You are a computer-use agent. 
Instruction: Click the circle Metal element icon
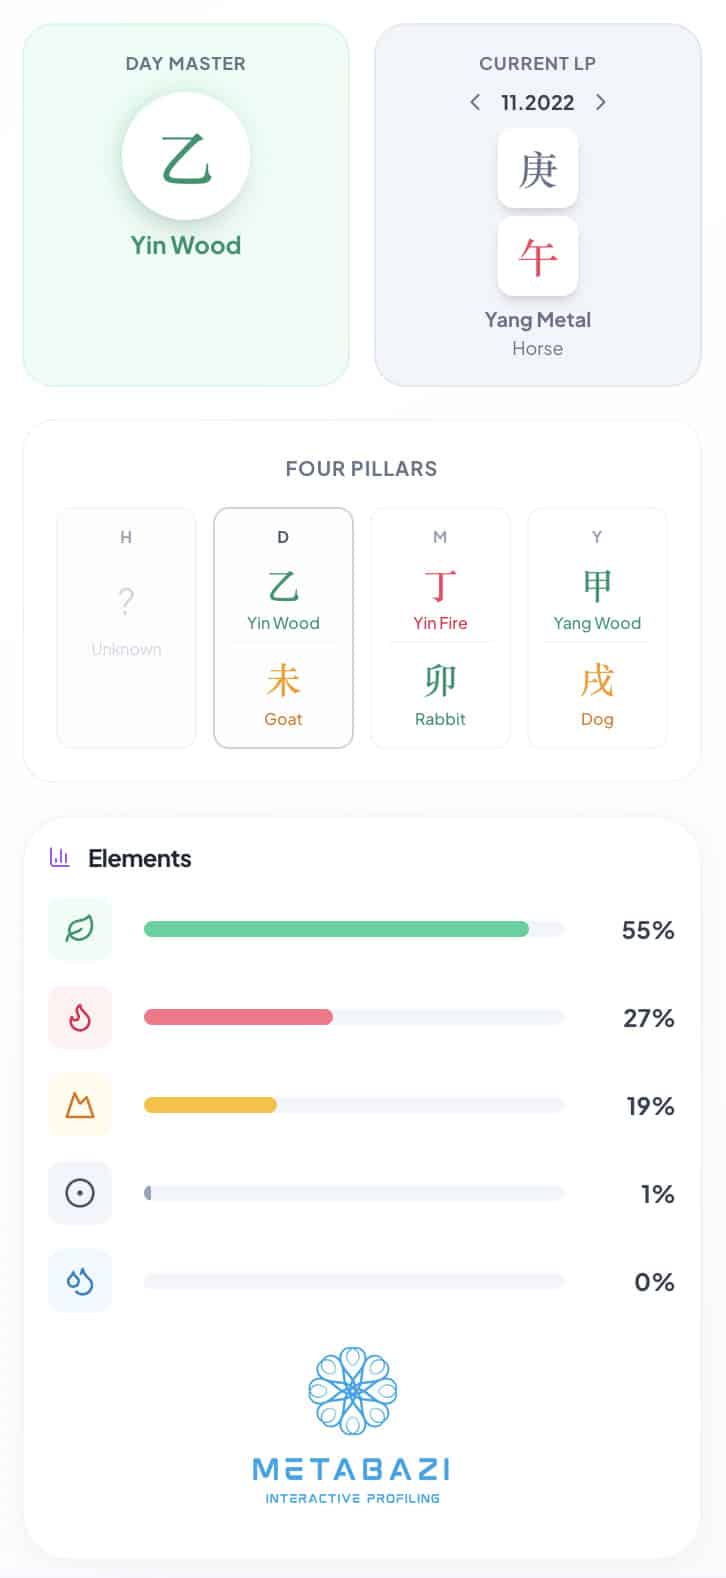(80, 1193)
